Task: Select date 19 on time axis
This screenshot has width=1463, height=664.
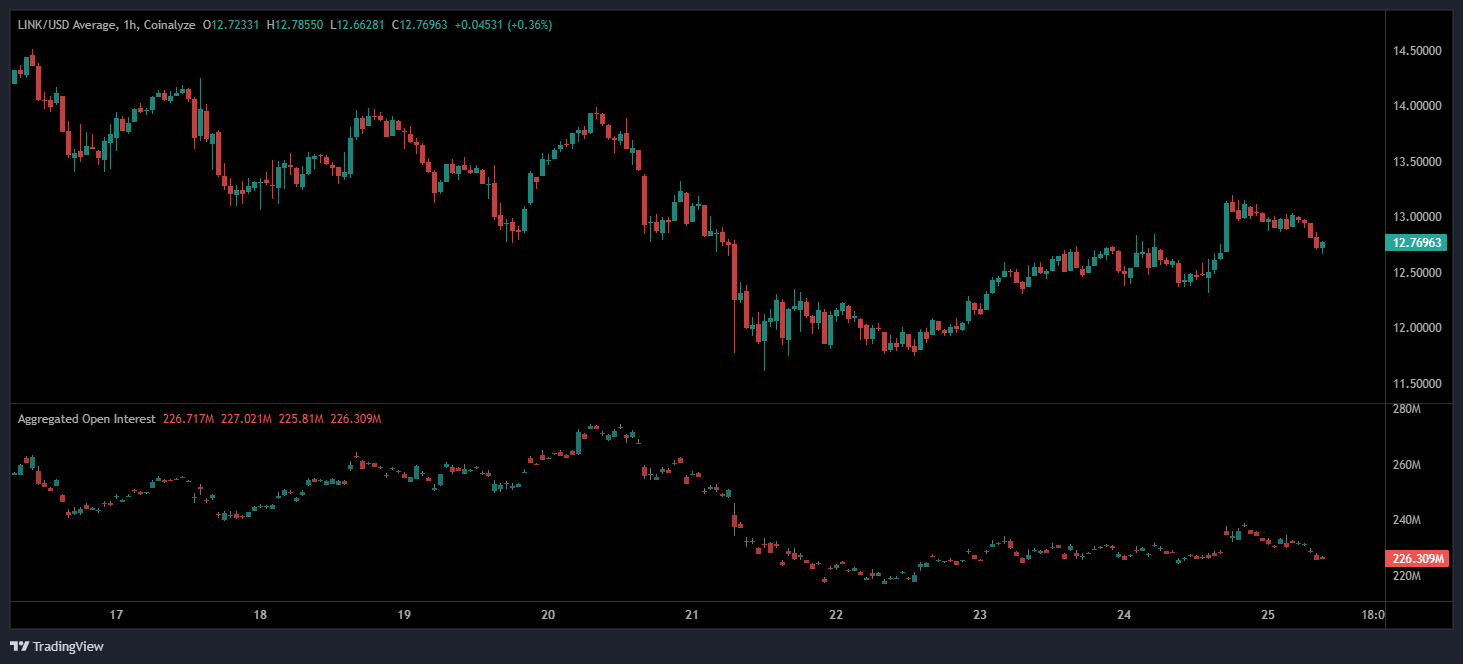Action: [404, 614]
